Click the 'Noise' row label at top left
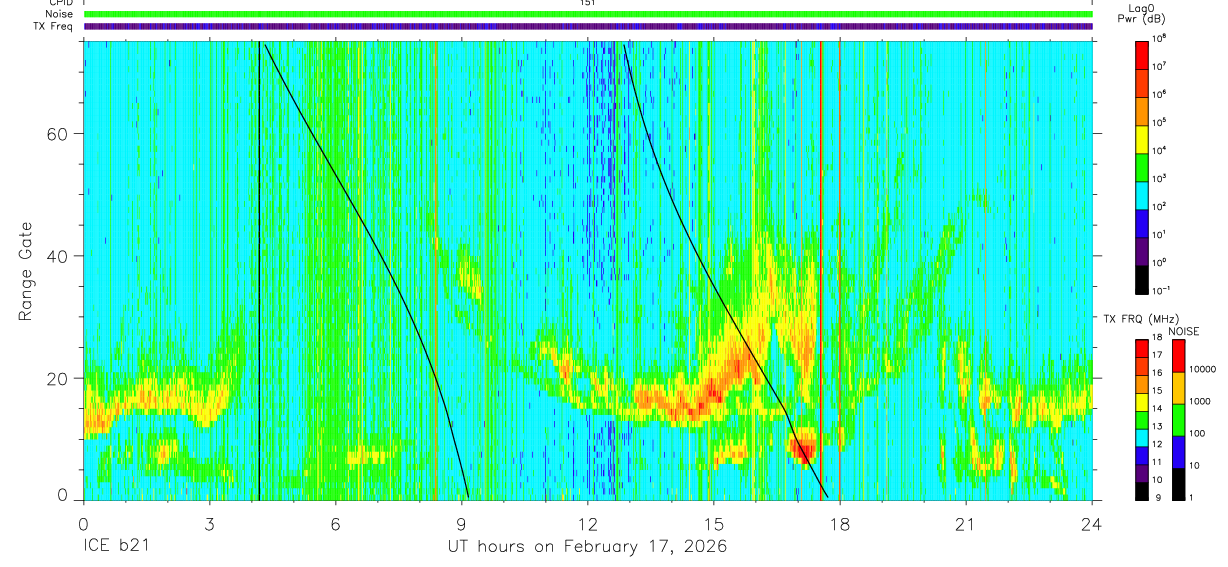The height and width of the screenshot is (567, 1228). coord(60,14)
